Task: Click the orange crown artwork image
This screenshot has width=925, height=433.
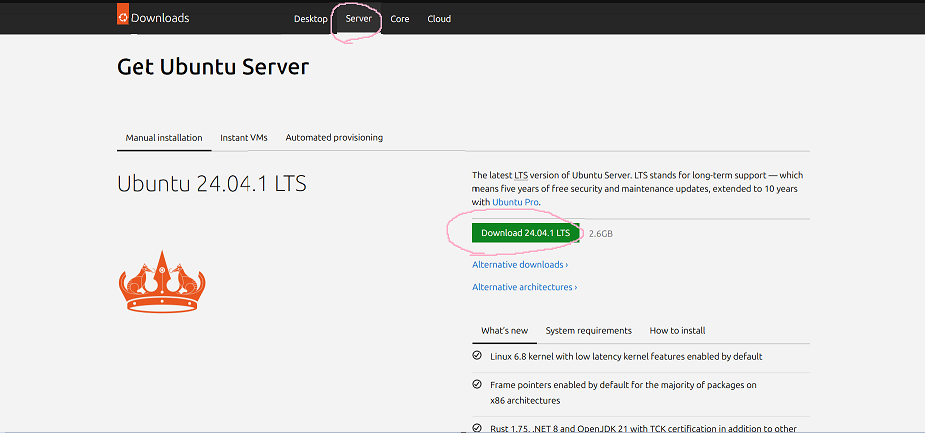Action: (x=162, y=280)
